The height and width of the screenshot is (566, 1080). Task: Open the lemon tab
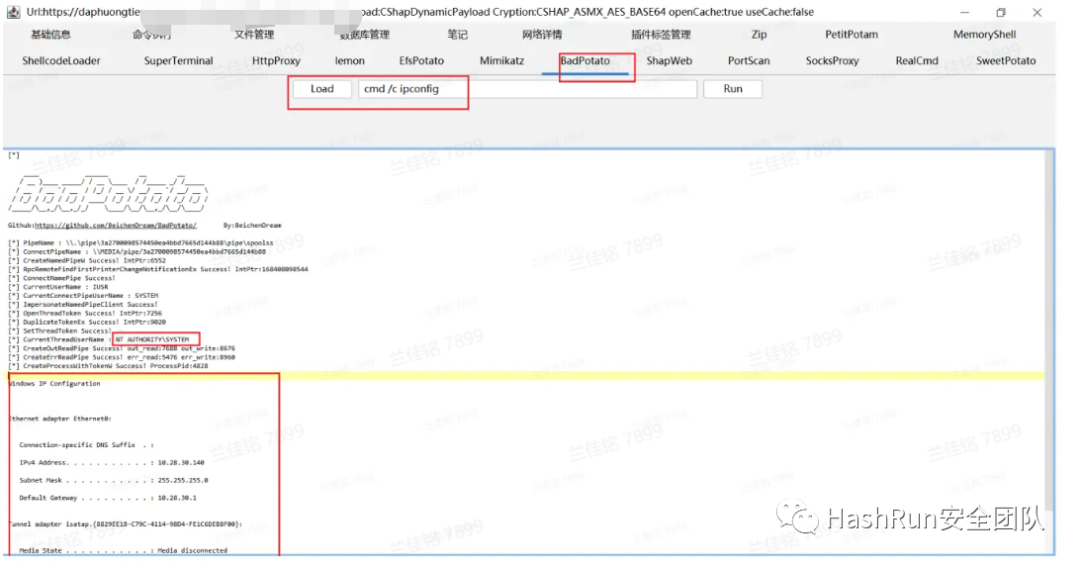350,61
